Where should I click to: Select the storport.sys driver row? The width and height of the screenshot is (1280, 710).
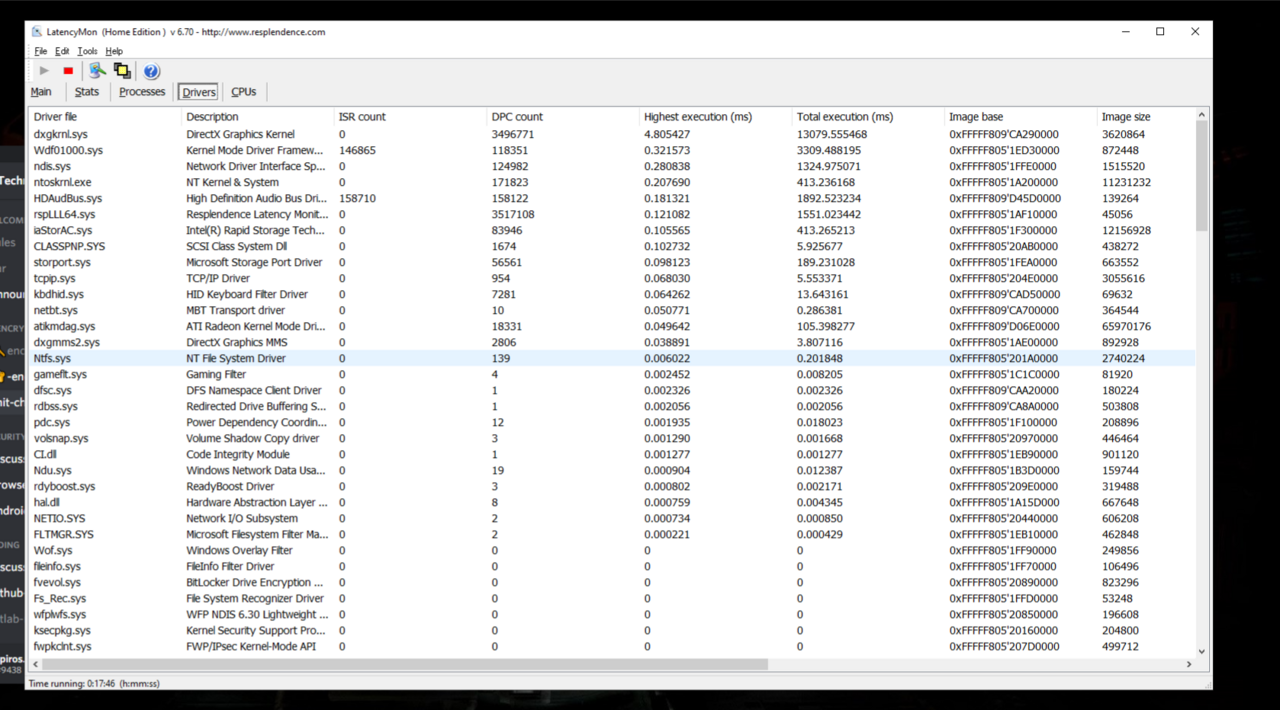[x=612, y=262]
